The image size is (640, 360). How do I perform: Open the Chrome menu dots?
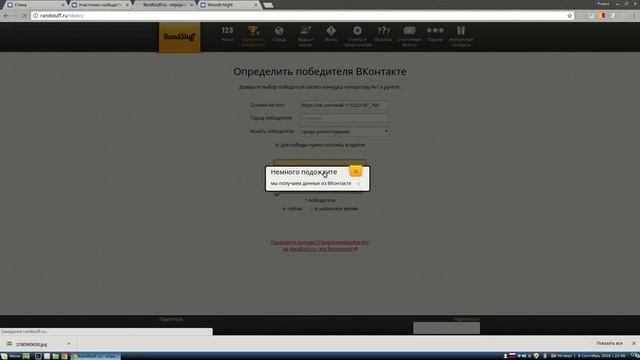(x=634, y=16)
